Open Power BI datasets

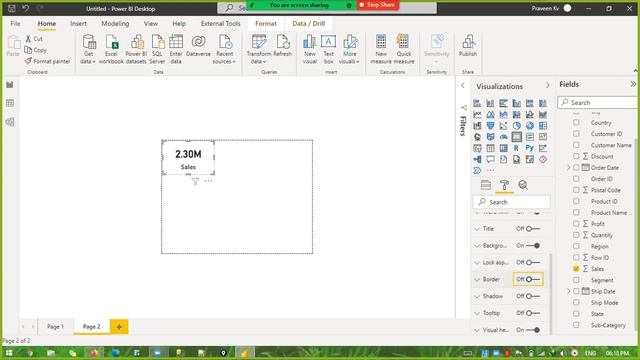[136, 49]
